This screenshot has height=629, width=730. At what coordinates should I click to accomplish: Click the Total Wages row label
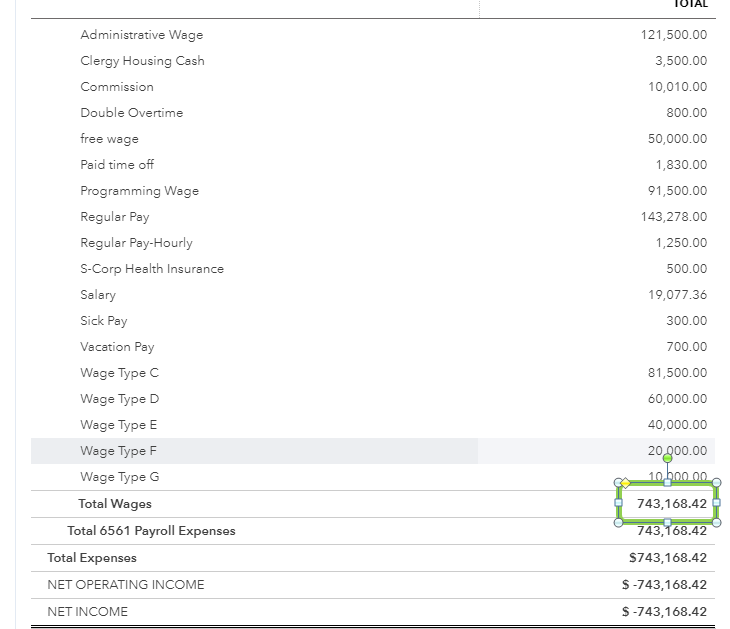tap(115, 504)
